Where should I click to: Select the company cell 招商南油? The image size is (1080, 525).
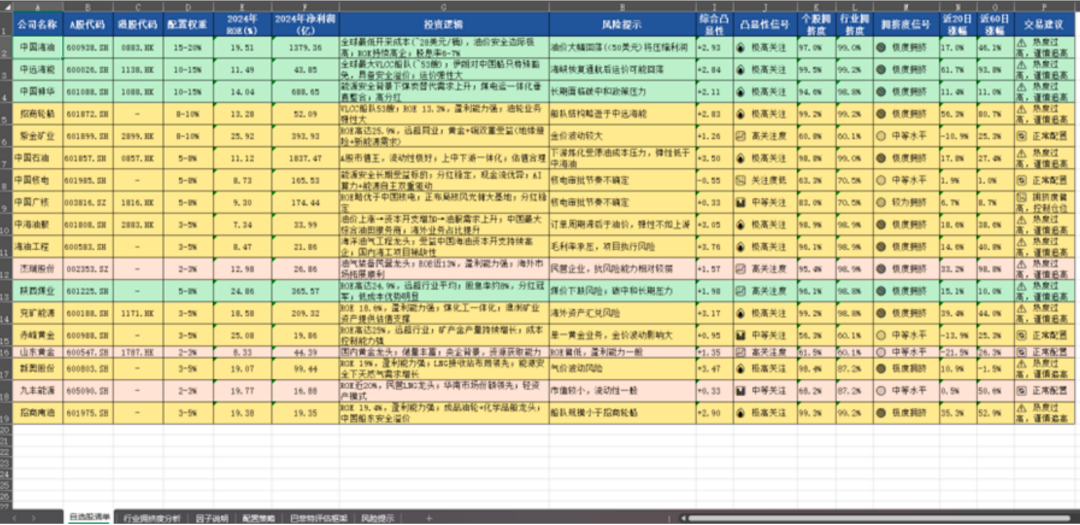coord(37,413)
